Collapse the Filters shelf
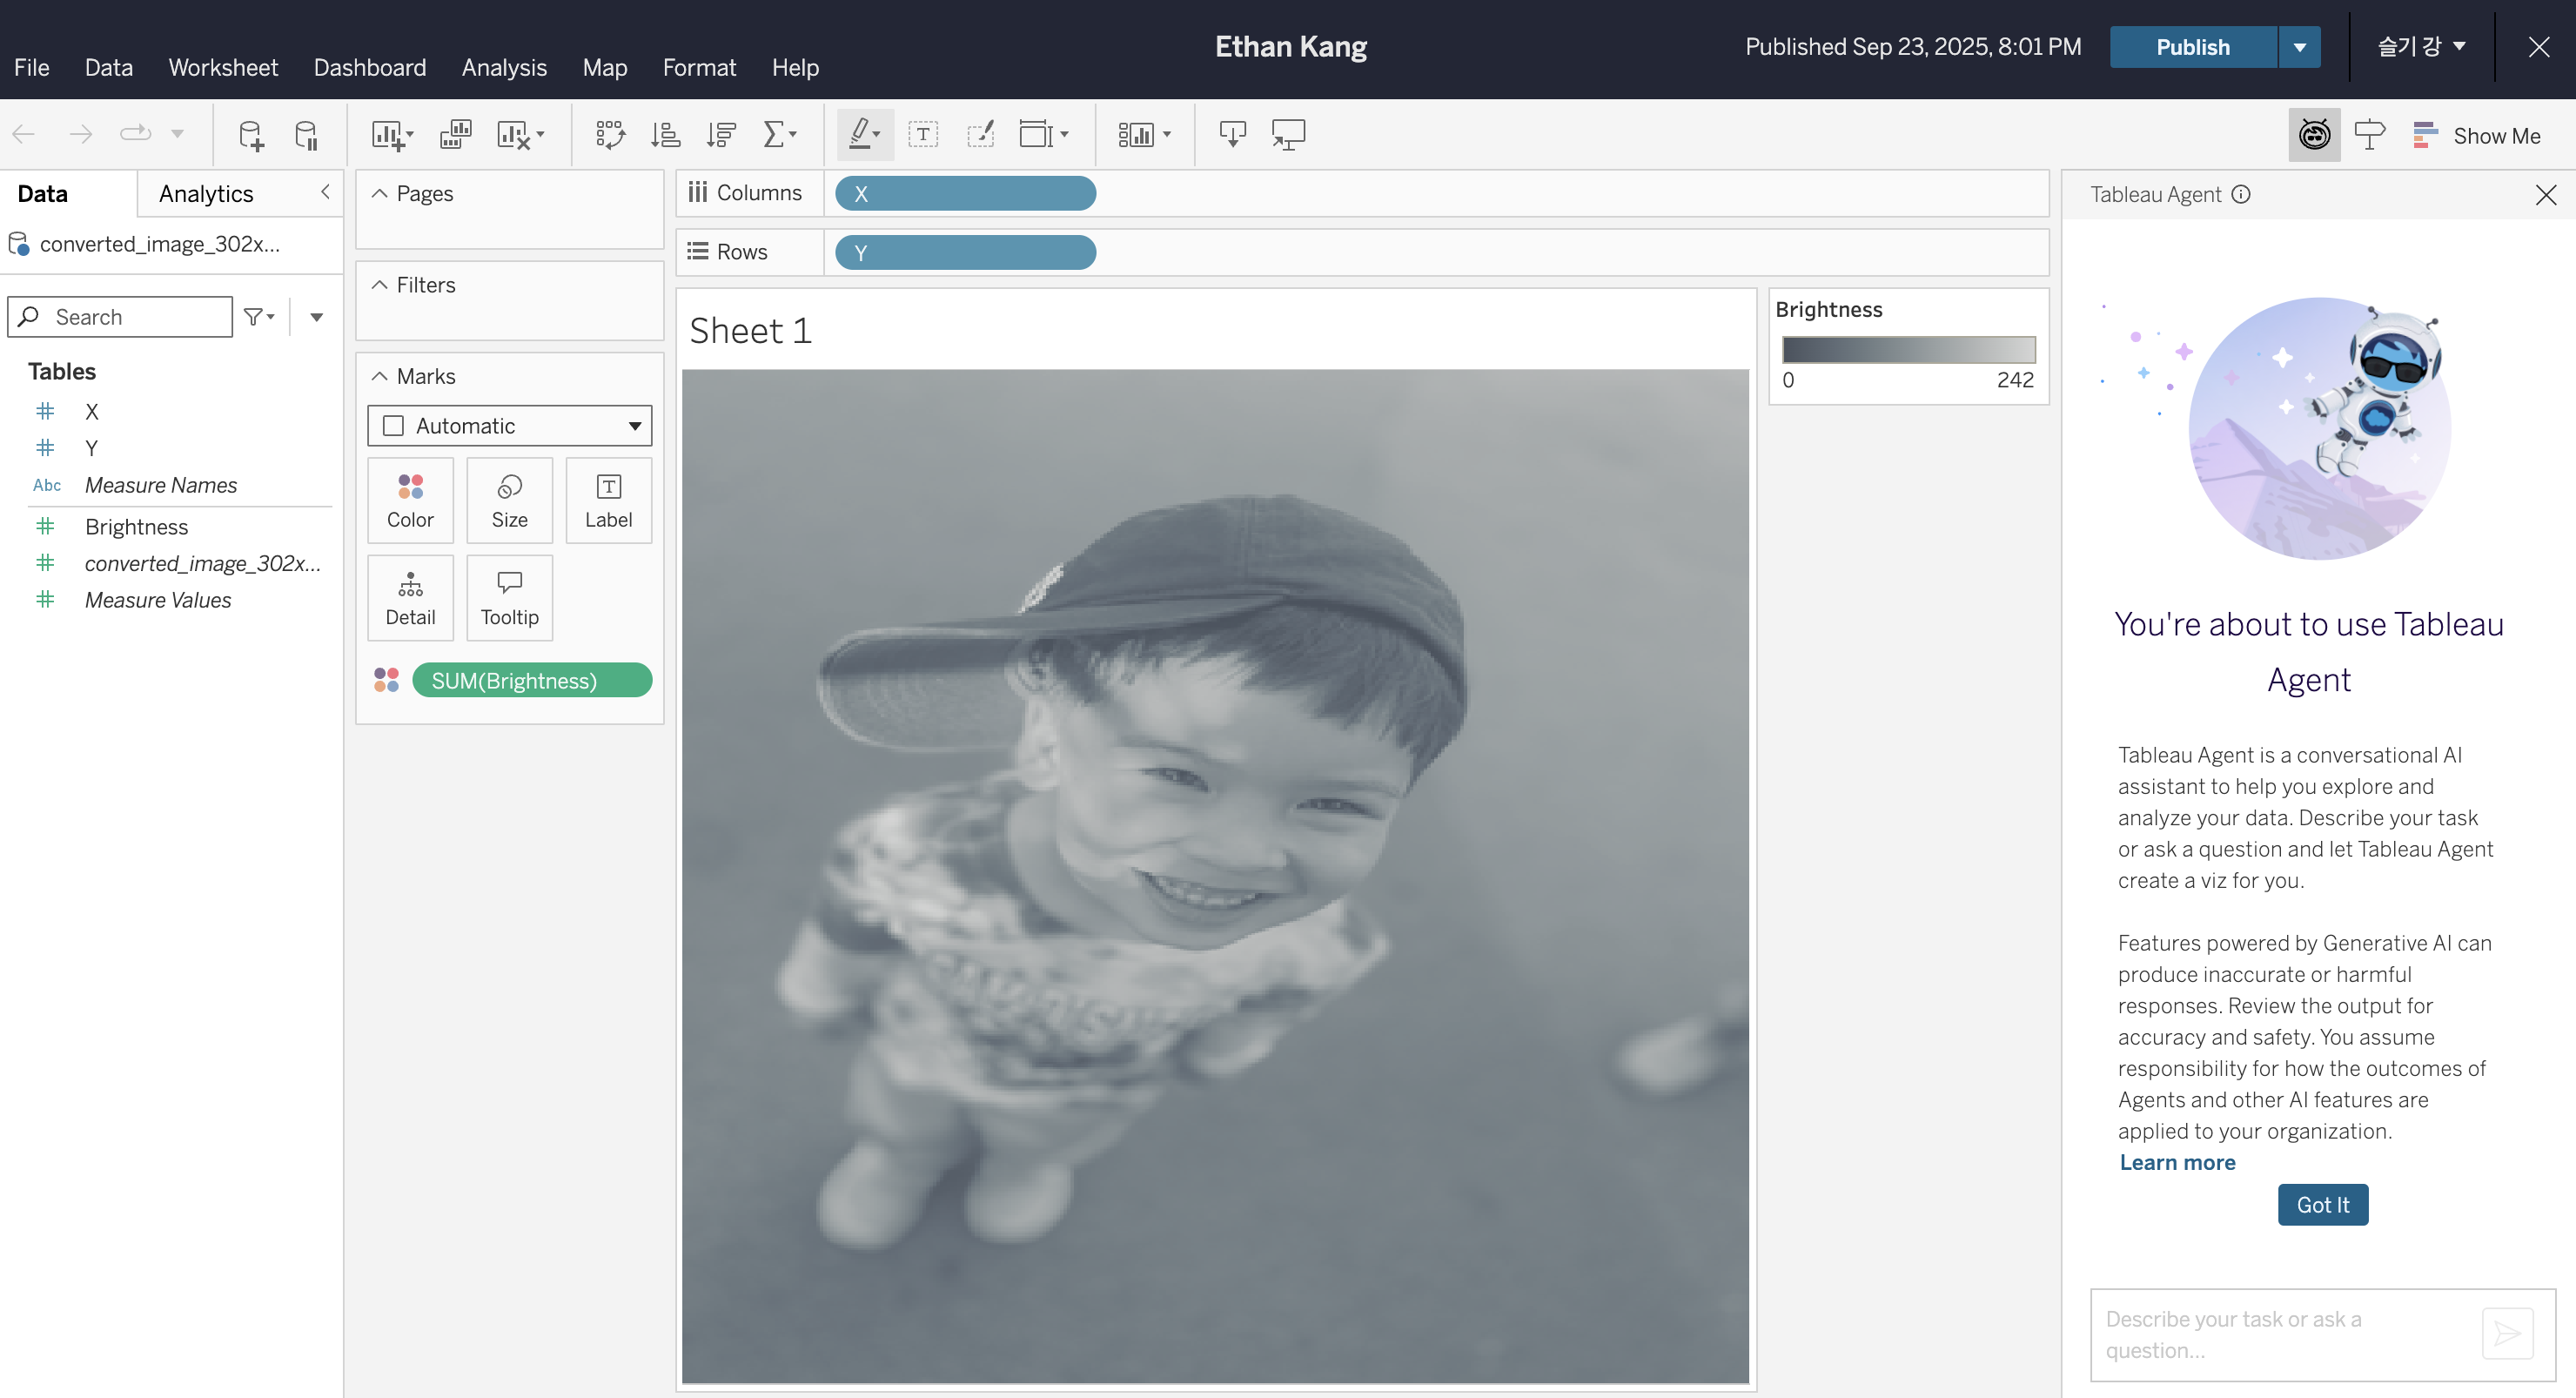This screenshot has width=2576, height=1398. click(x=380, y=285)
